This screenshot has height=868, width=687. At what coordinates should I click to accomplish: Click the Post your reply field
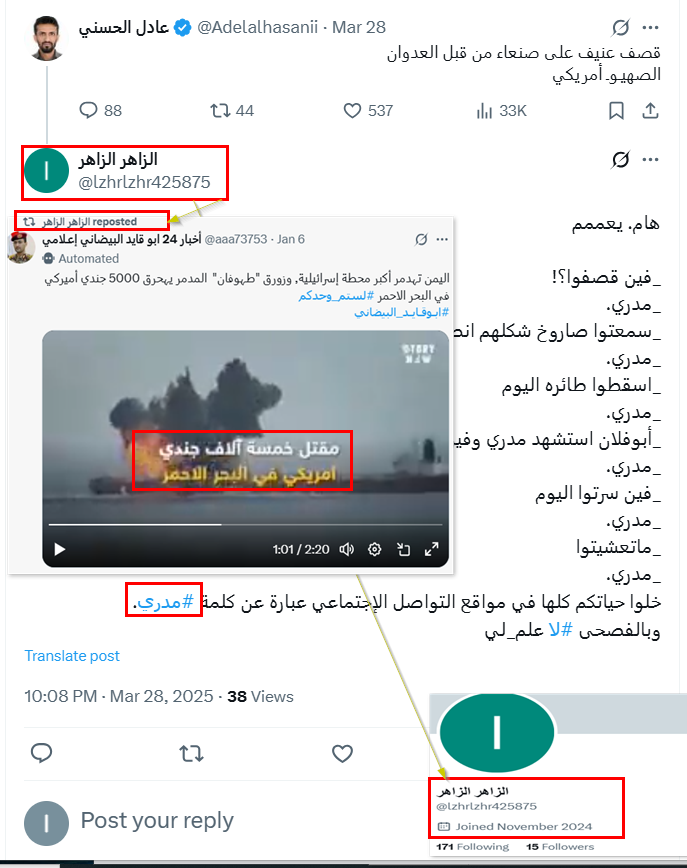(157, 820)
